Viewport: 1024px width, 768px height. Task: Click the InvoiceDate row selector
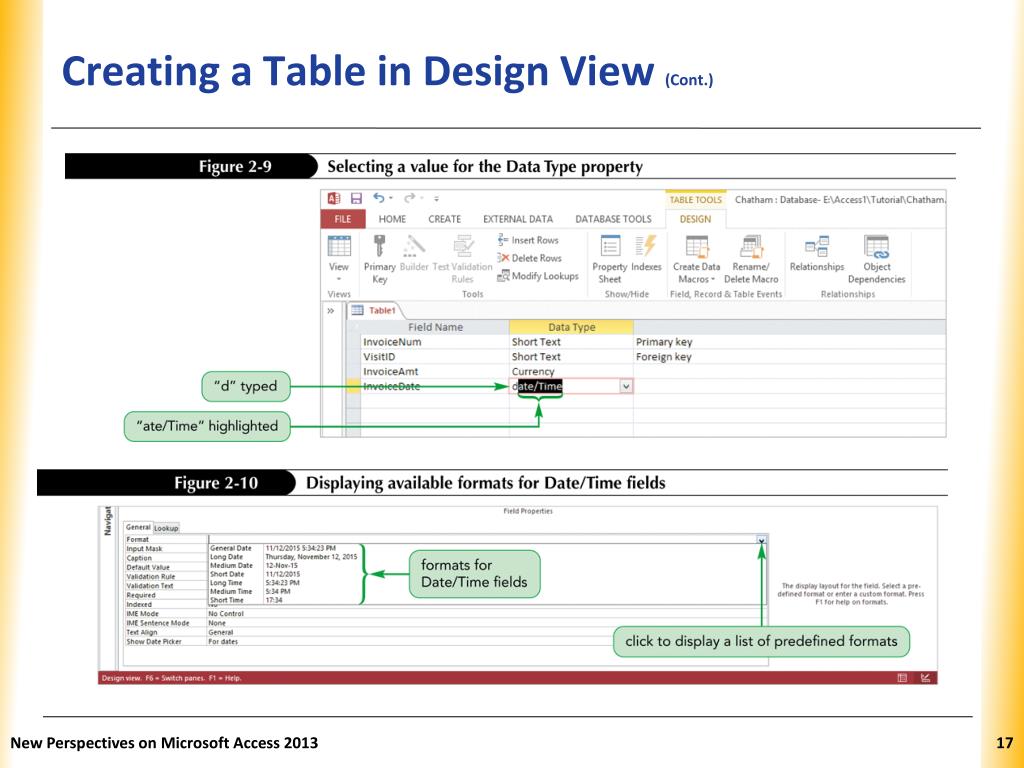pos(353,386)
